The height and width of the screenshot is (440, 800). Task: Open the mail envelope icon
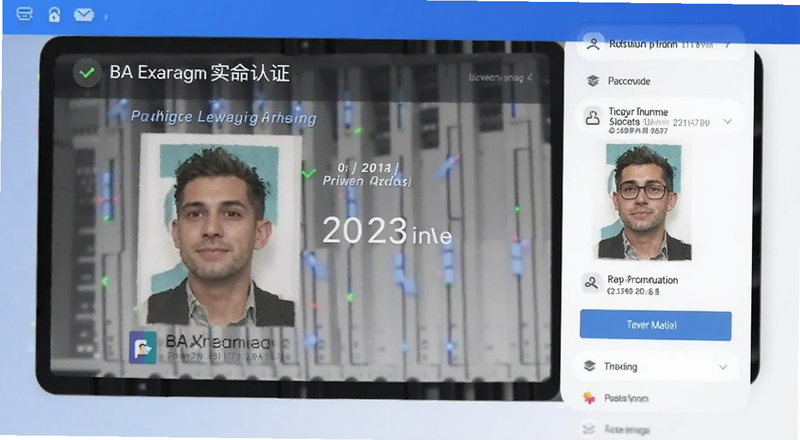click(x=84, y=15)
